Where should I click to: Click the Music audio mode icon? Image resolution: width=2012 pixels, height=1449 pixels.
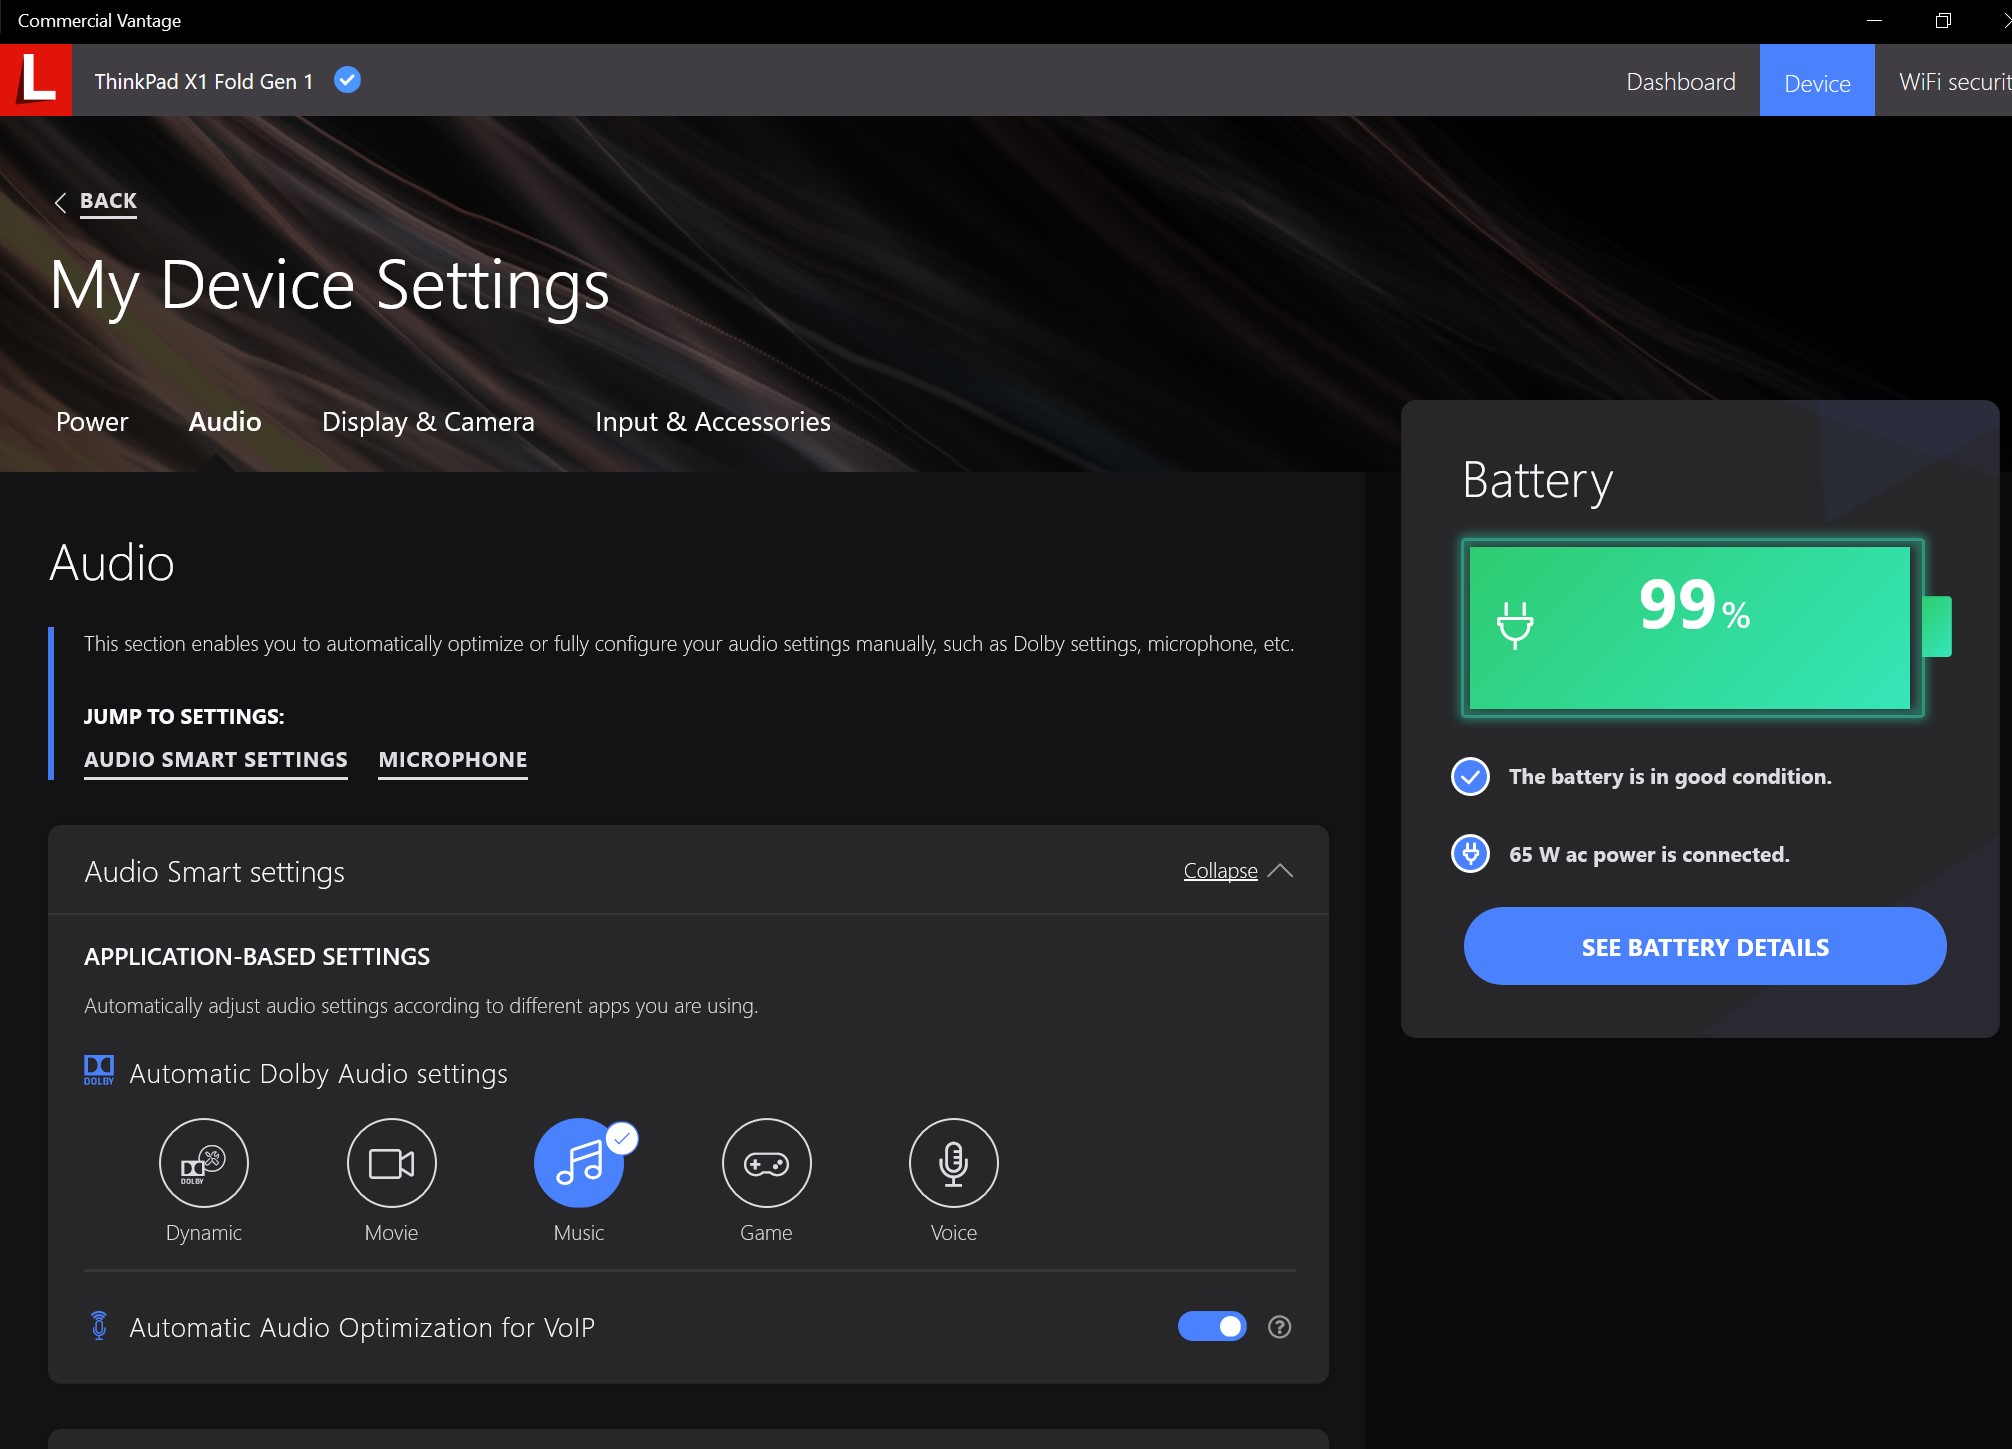pos(579,1162)
